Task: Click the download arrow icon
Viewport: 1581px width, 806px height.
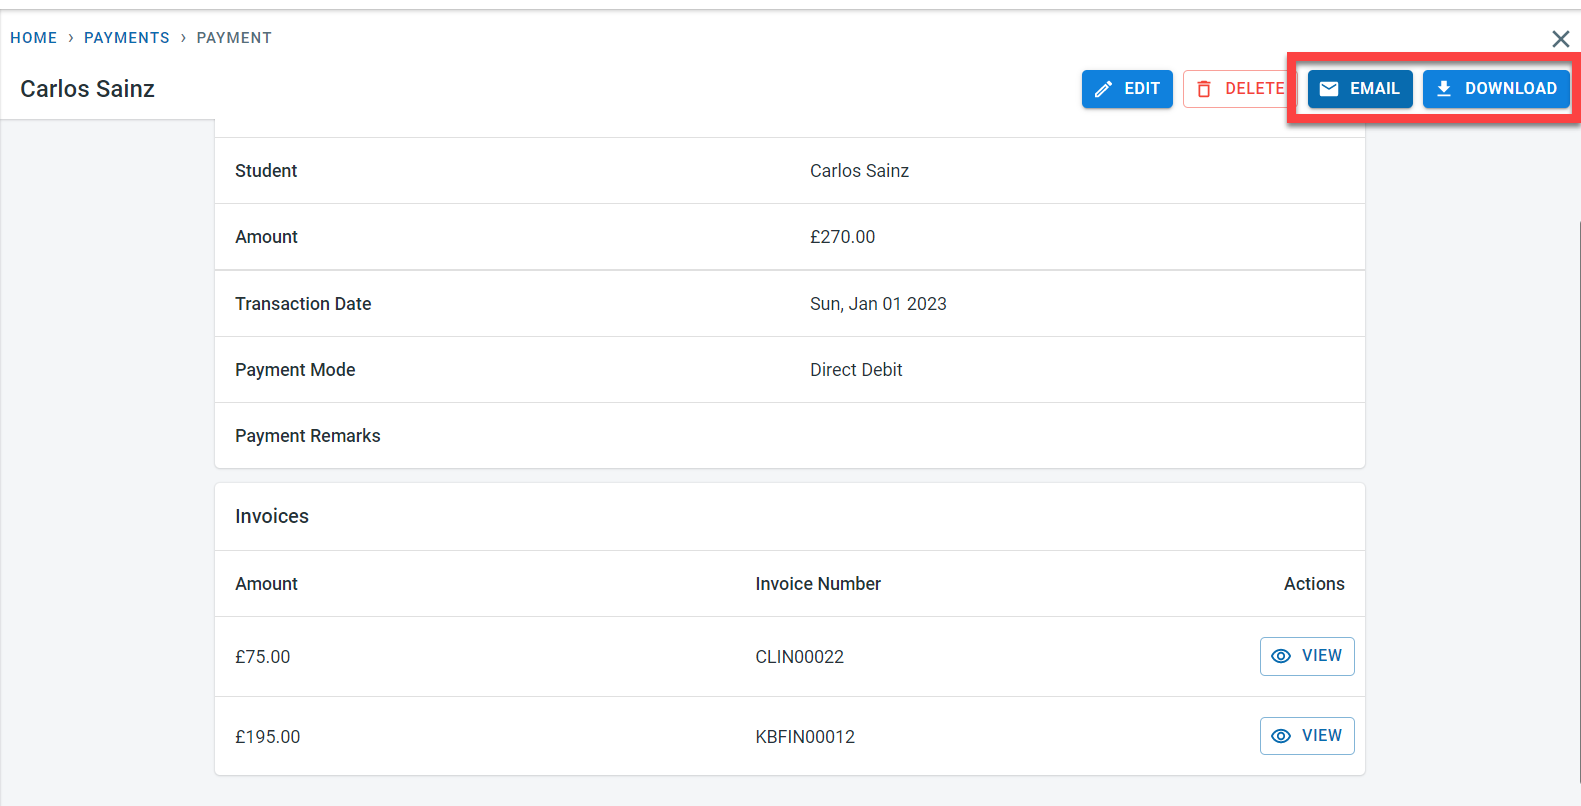Action: 1443,89
